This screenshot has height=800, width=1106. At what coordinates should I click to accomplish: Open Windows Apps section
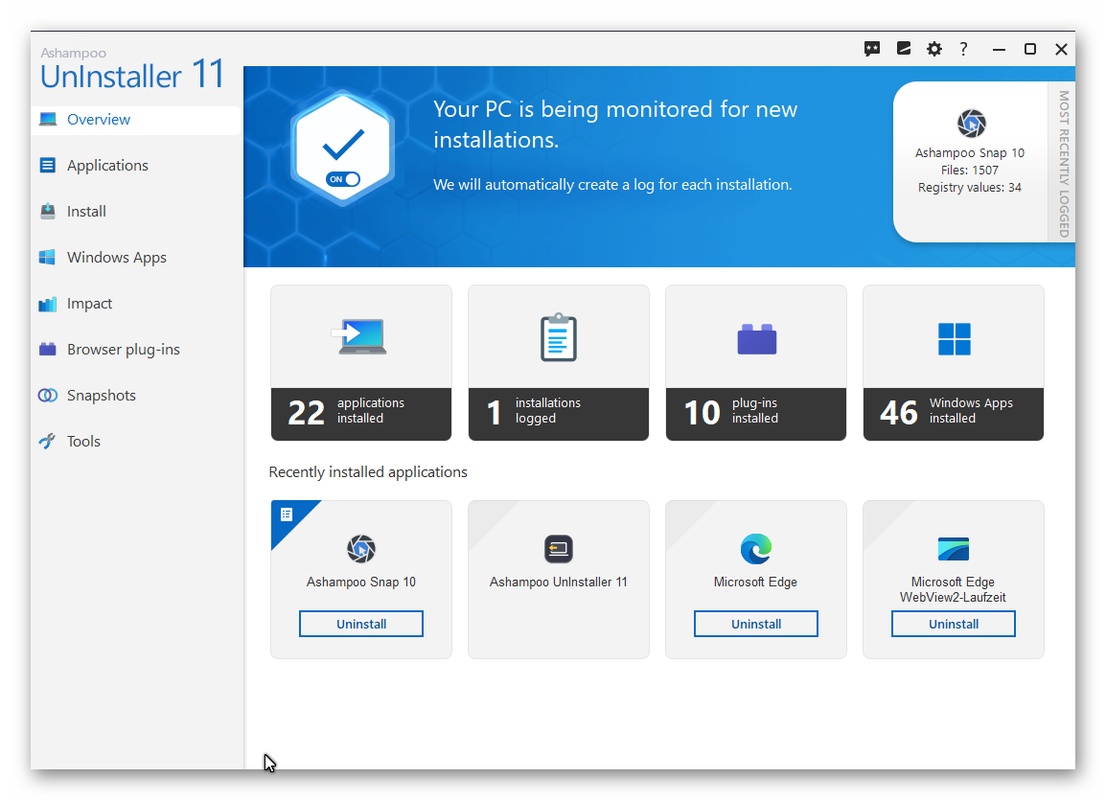coord(136,257)
